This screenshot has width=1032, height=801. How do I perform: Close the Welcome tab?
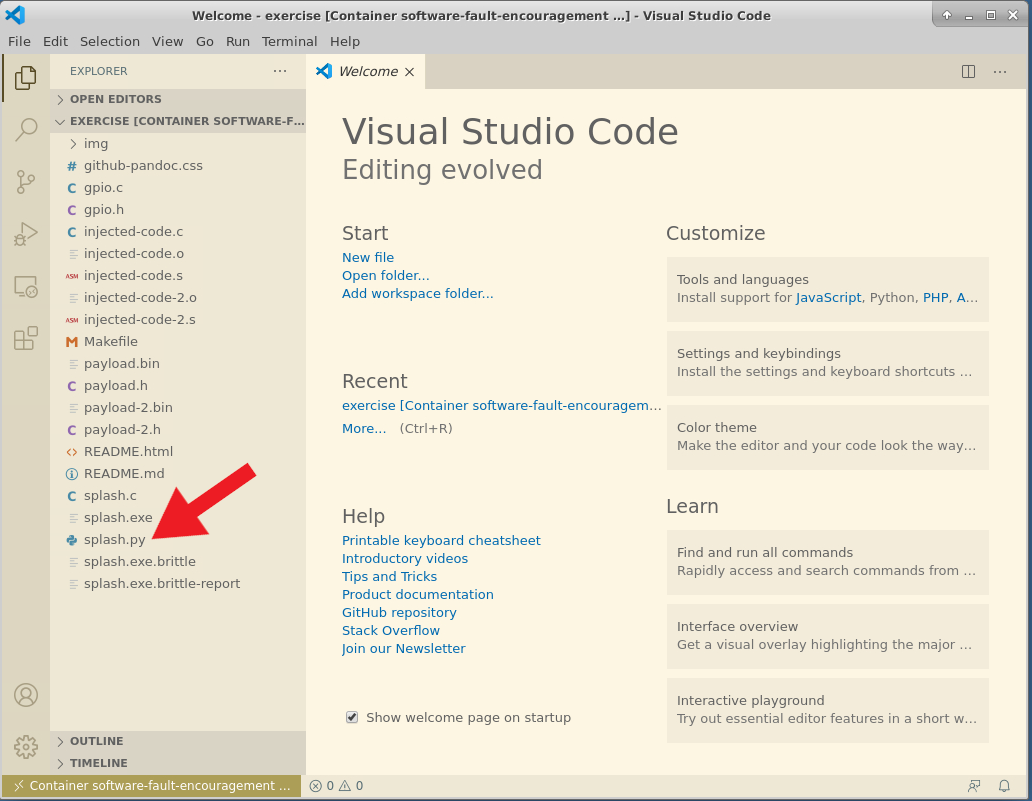[409, 72]
